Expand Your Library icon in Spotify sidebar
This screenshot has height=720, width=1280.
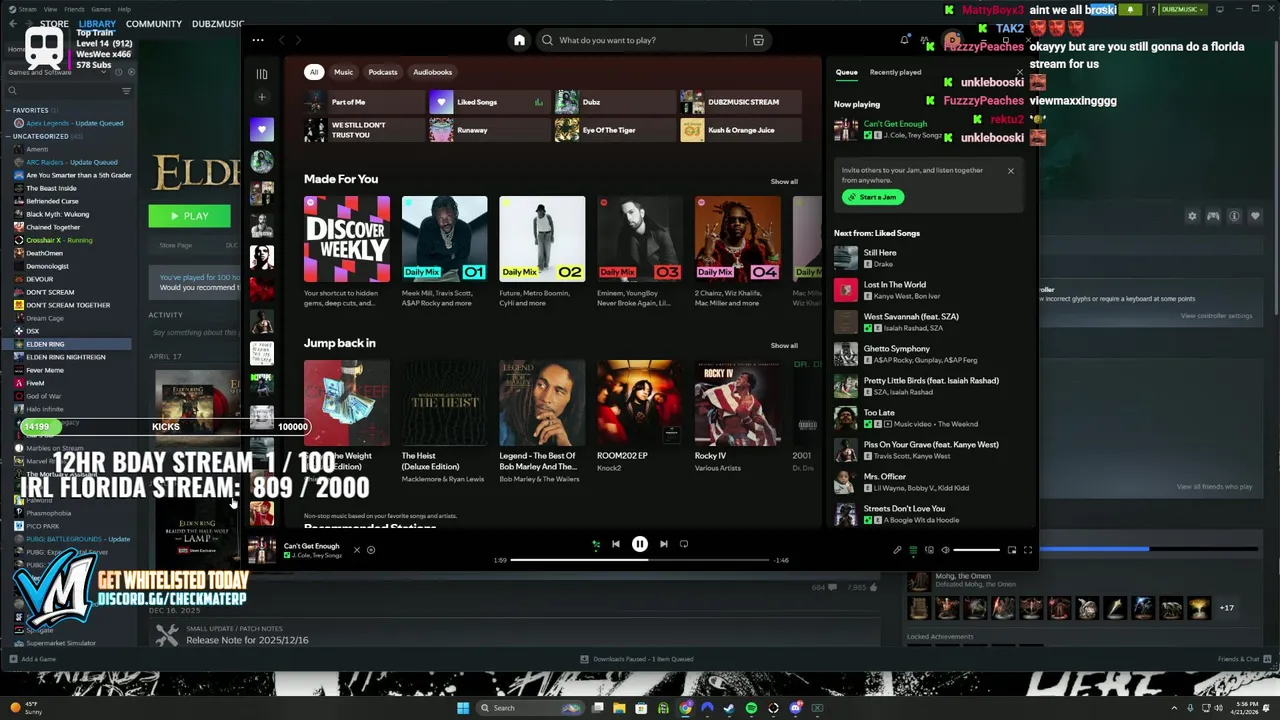(262, 73)
